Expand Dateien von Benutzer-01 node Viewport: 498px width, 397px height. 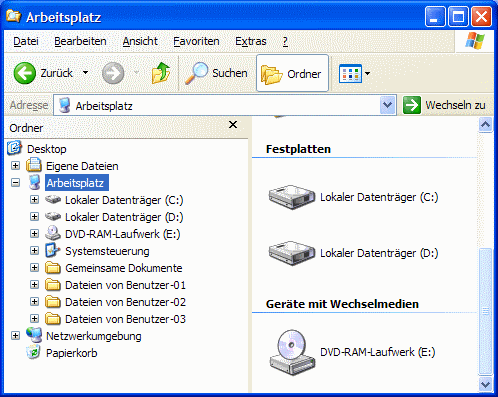[34, 285]
